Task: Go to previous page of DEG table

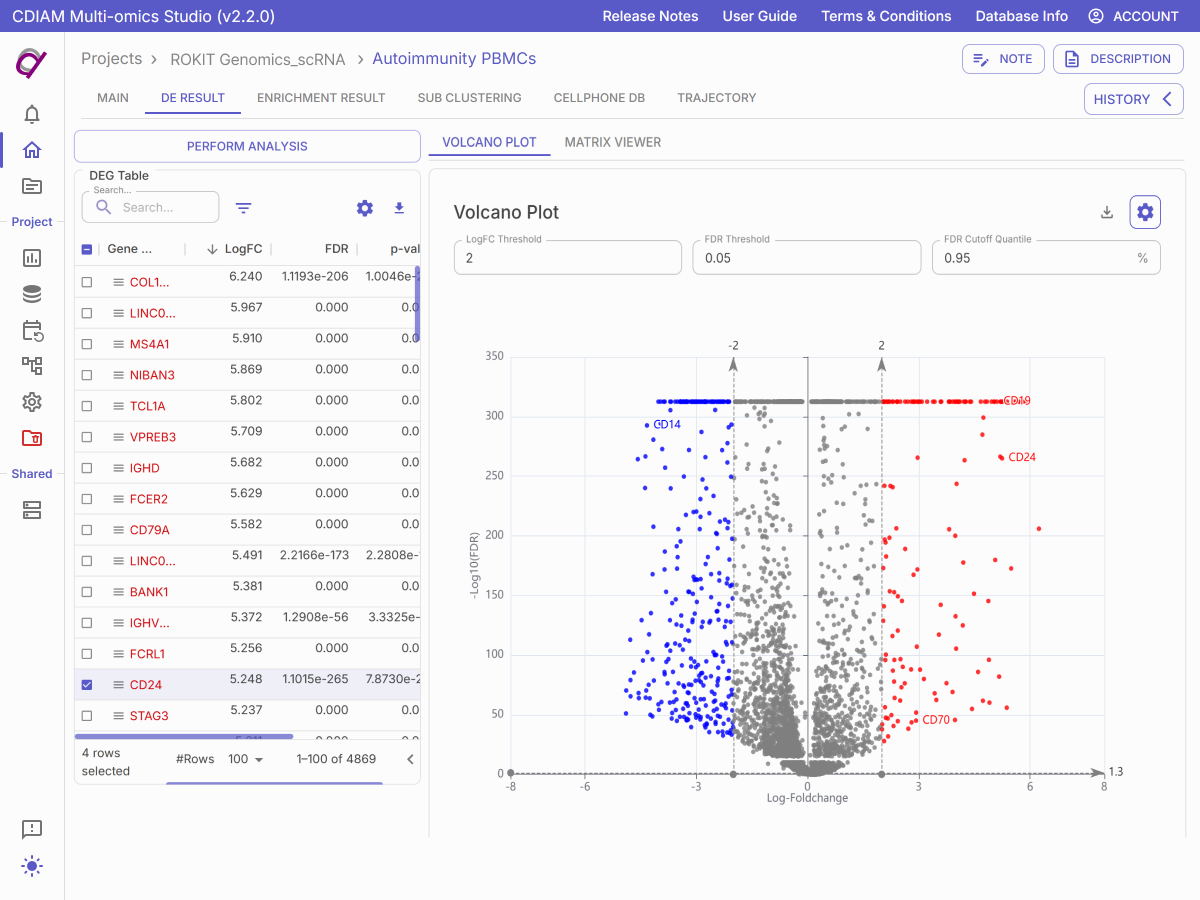Action: point(410,760)
